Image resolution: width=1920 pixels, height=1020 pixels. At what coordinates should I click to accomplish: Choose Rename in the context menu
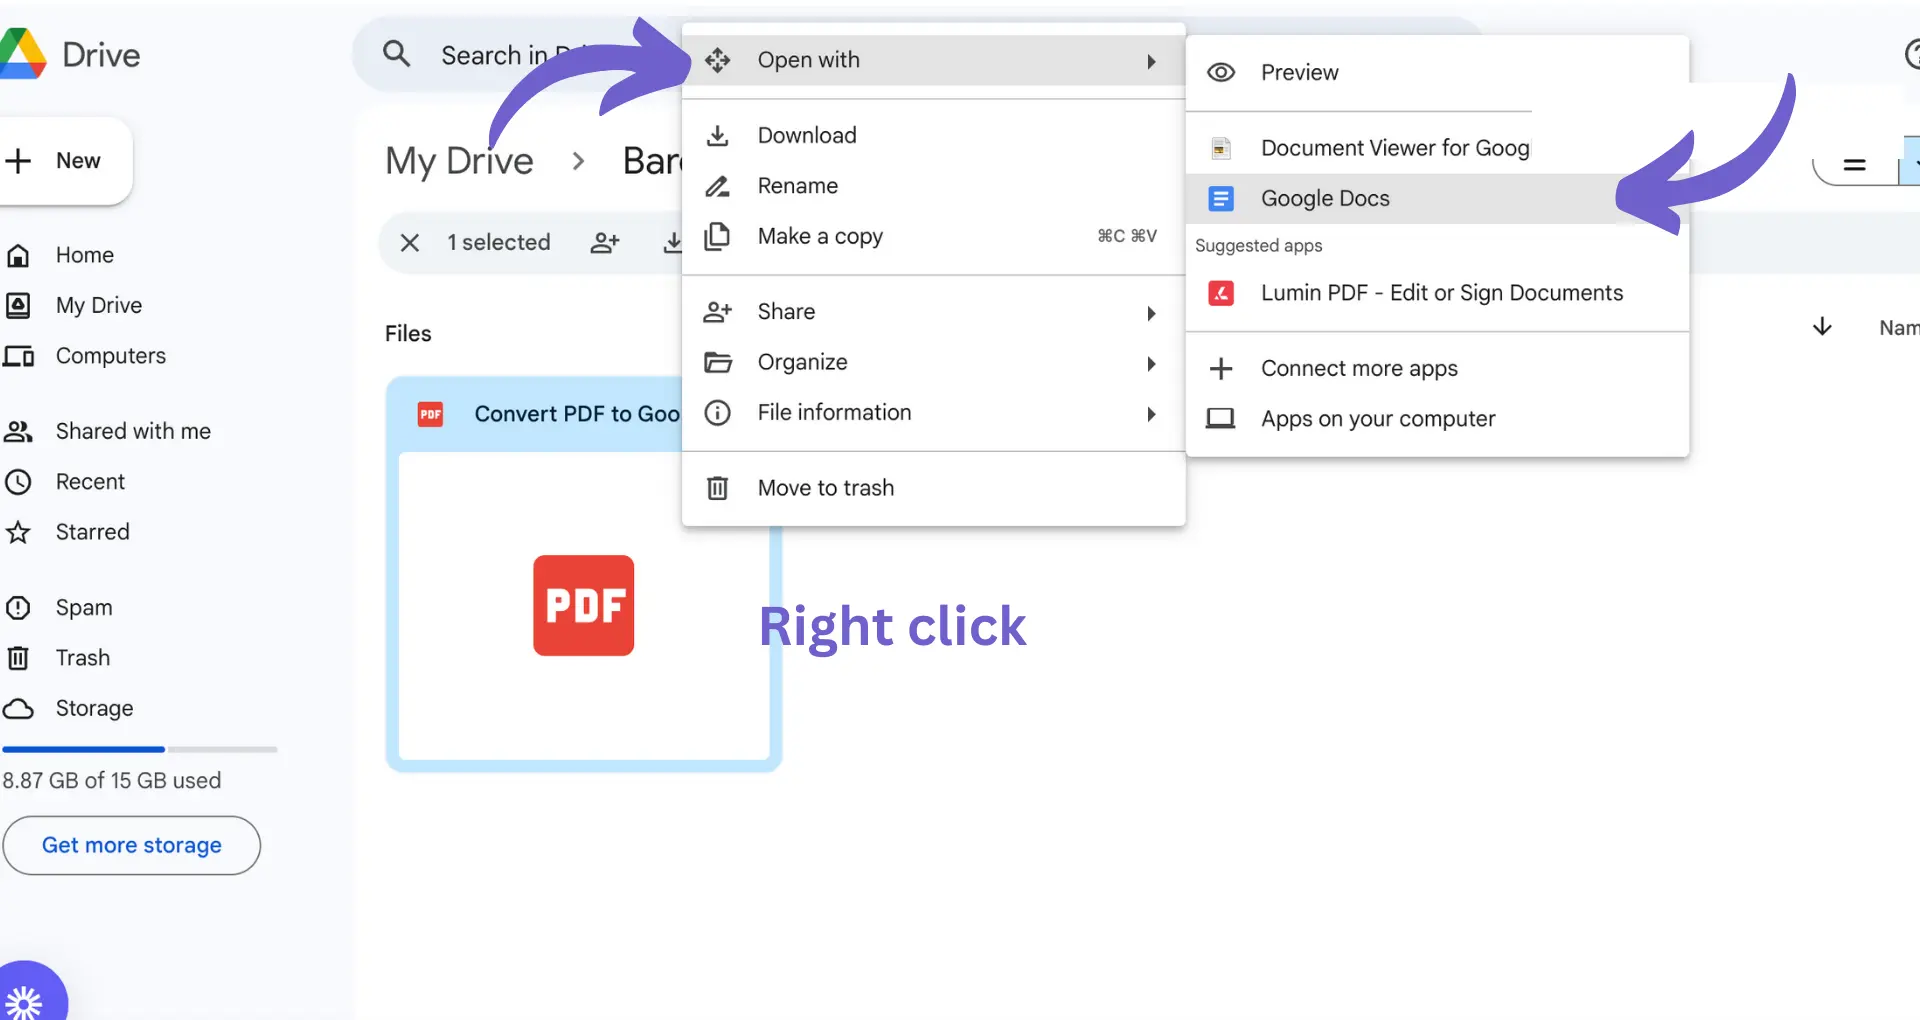(933, 186)
